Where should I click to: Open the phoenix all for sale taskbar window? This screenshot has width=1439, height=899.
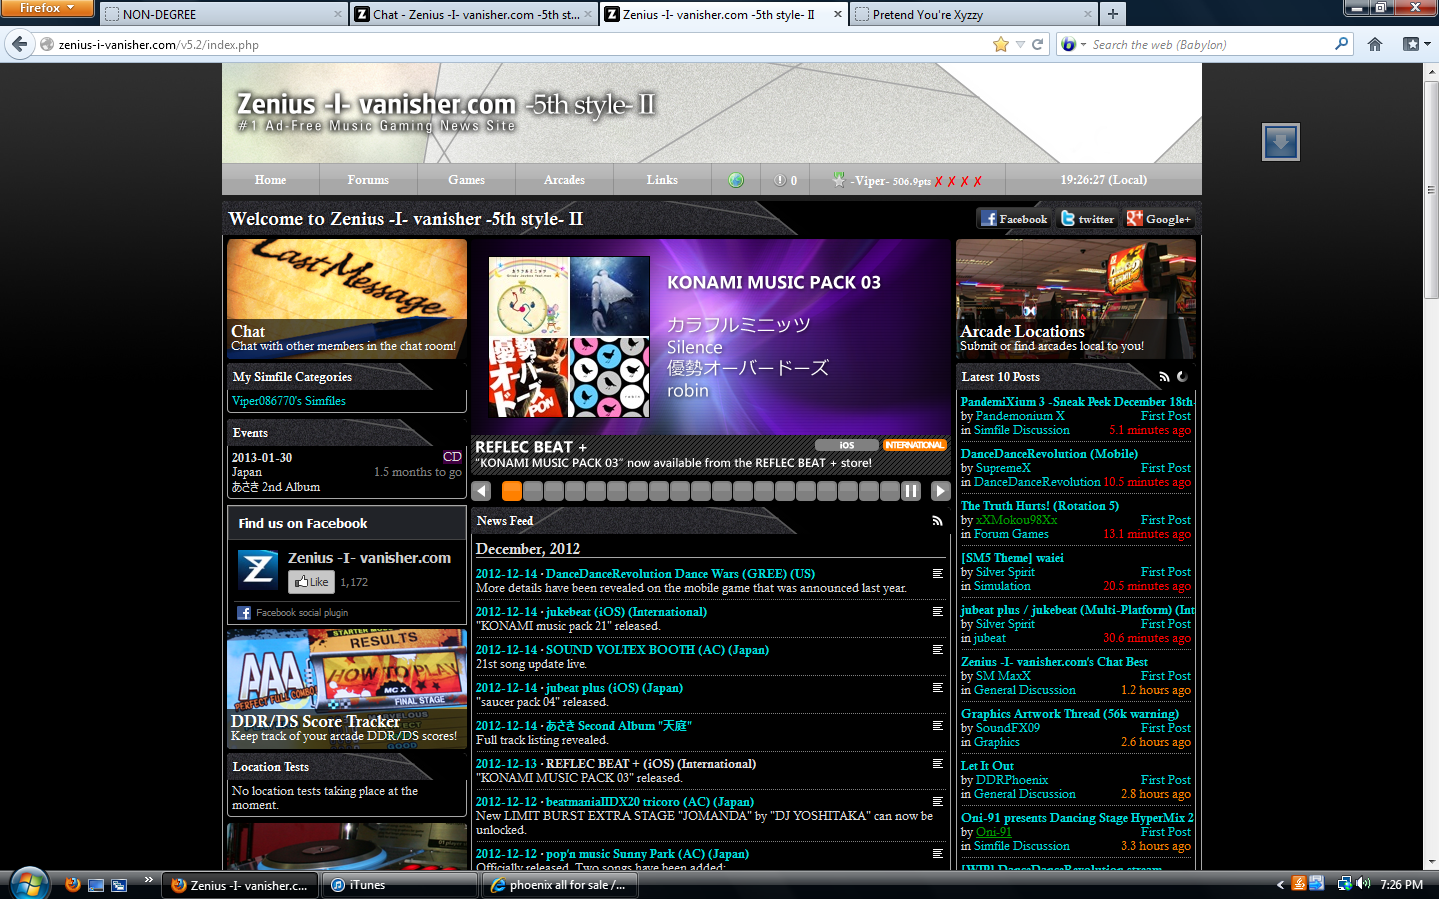point(558,885)
